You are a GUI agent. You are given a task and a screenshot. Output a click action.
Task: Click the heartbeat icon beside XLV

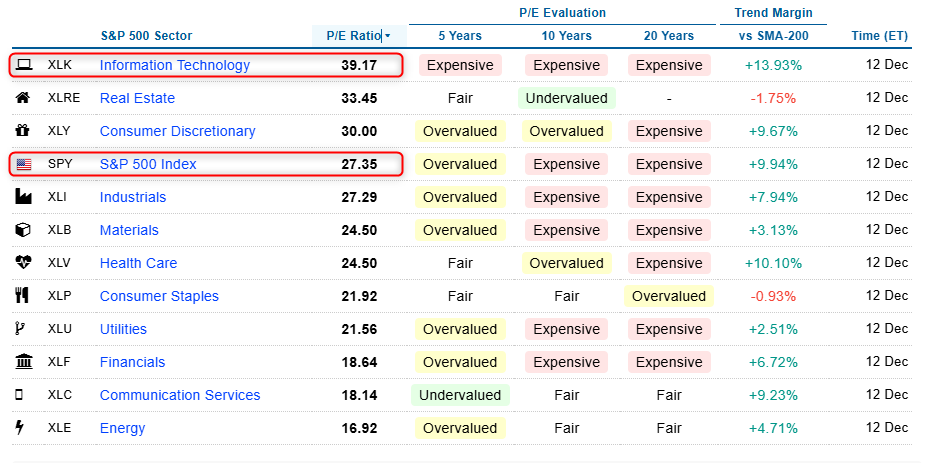coord(23,263)
